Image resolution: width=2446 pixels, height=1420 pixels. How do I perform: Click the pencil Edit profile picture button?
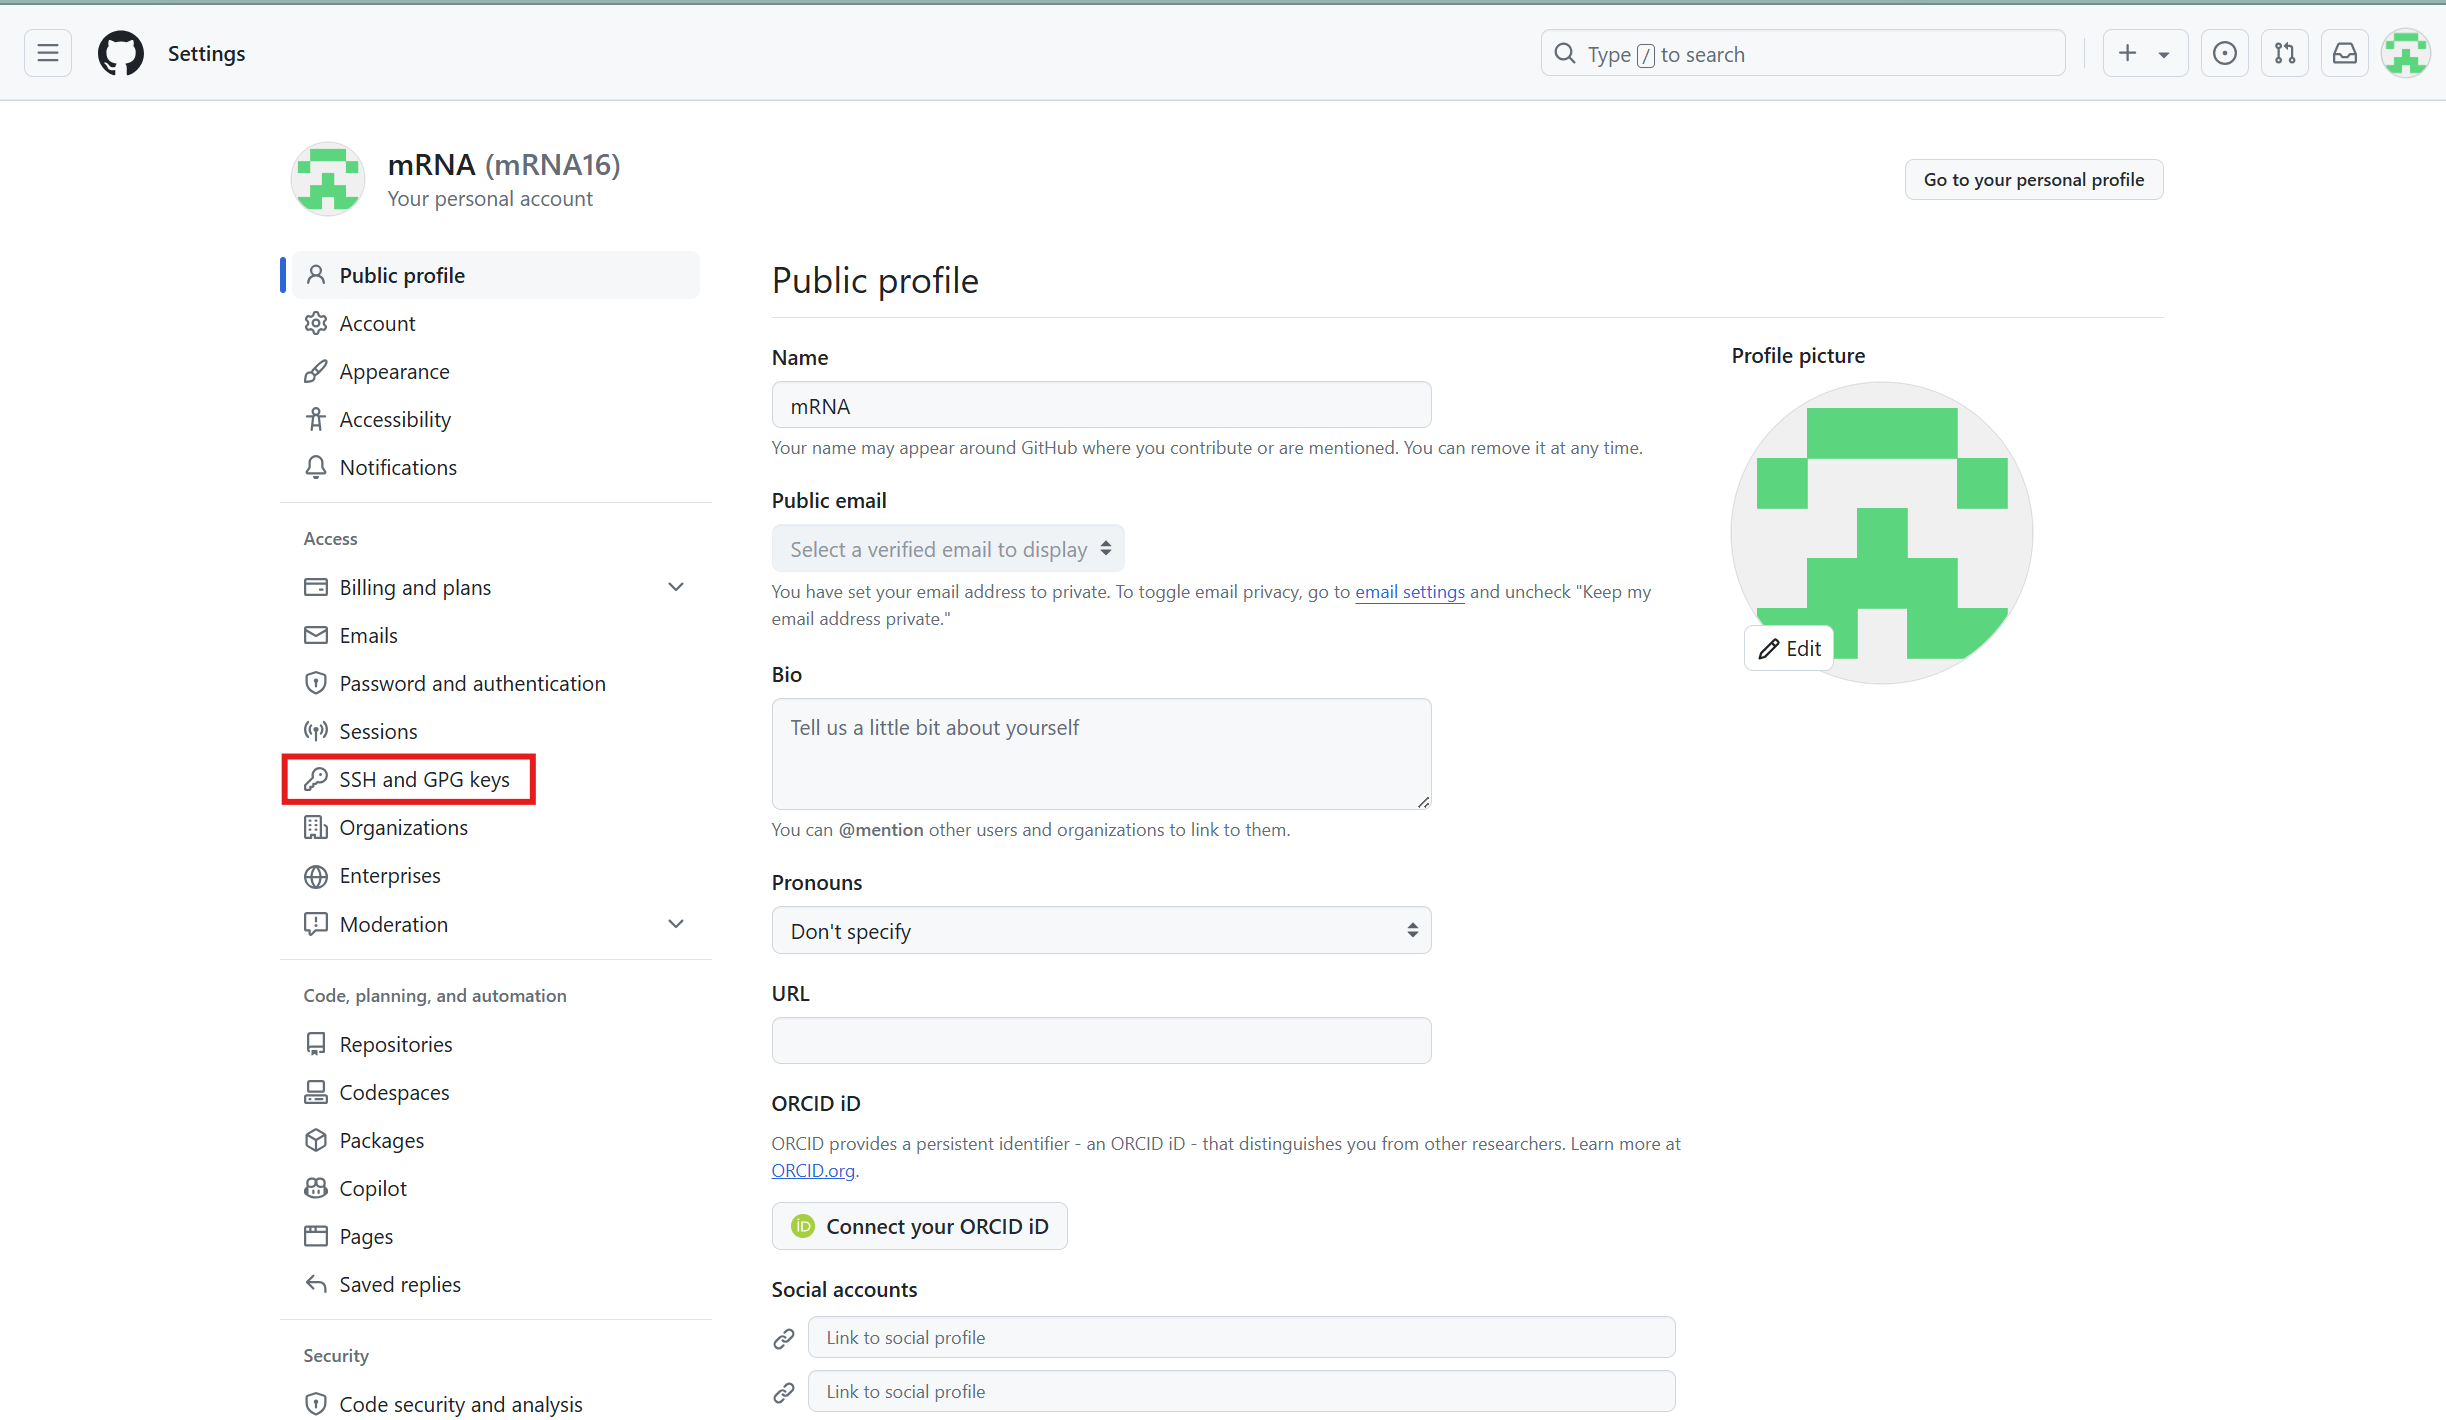point(1789,648)
